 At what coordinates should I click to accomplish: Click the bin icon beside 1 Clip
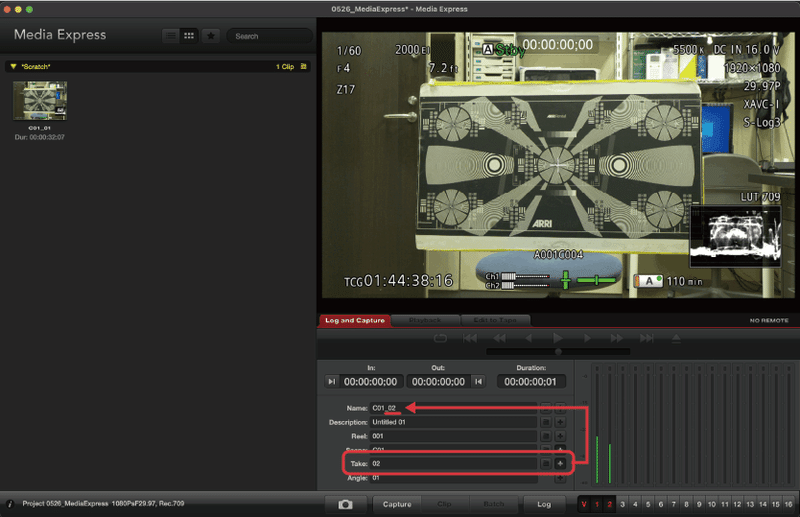(304, 66)
